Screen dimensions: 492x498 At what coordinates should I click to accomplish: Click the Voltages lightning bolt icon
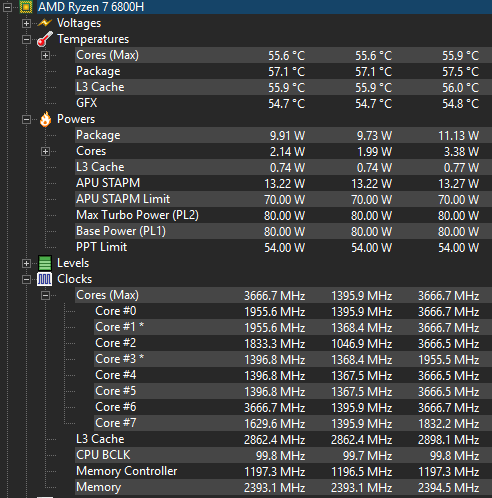click(45, 23)
